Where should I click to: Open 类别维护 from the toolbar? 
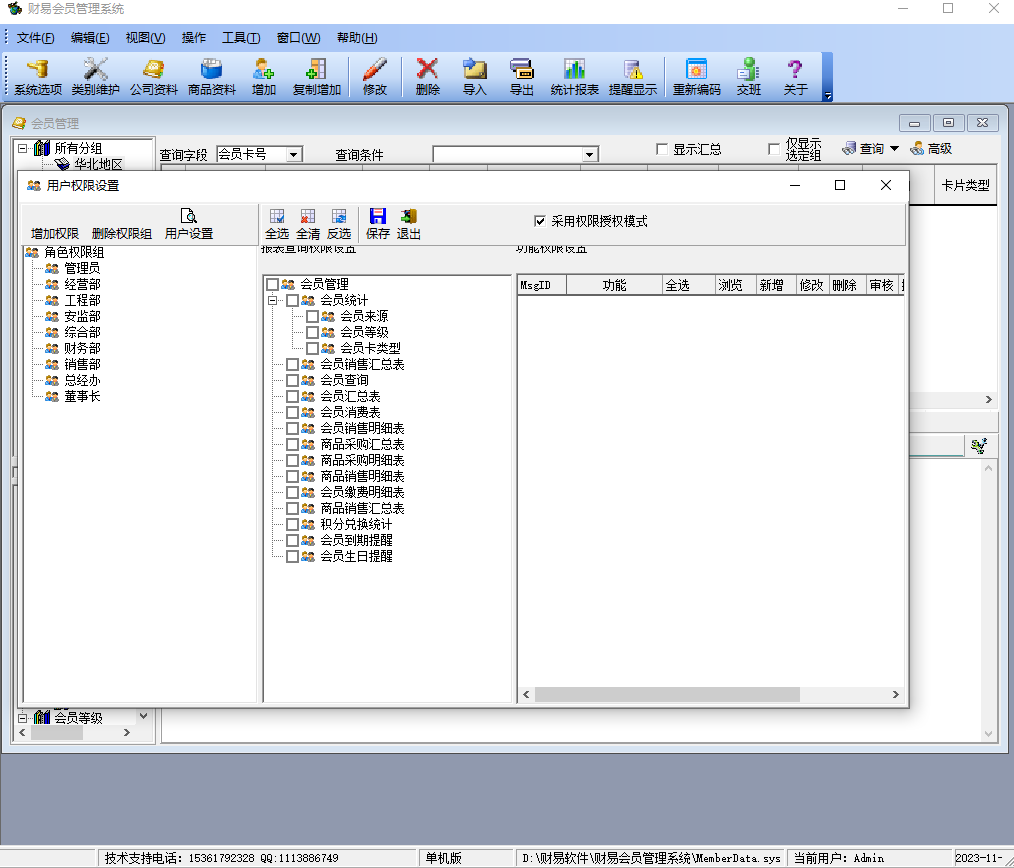(x=95, y=70)
